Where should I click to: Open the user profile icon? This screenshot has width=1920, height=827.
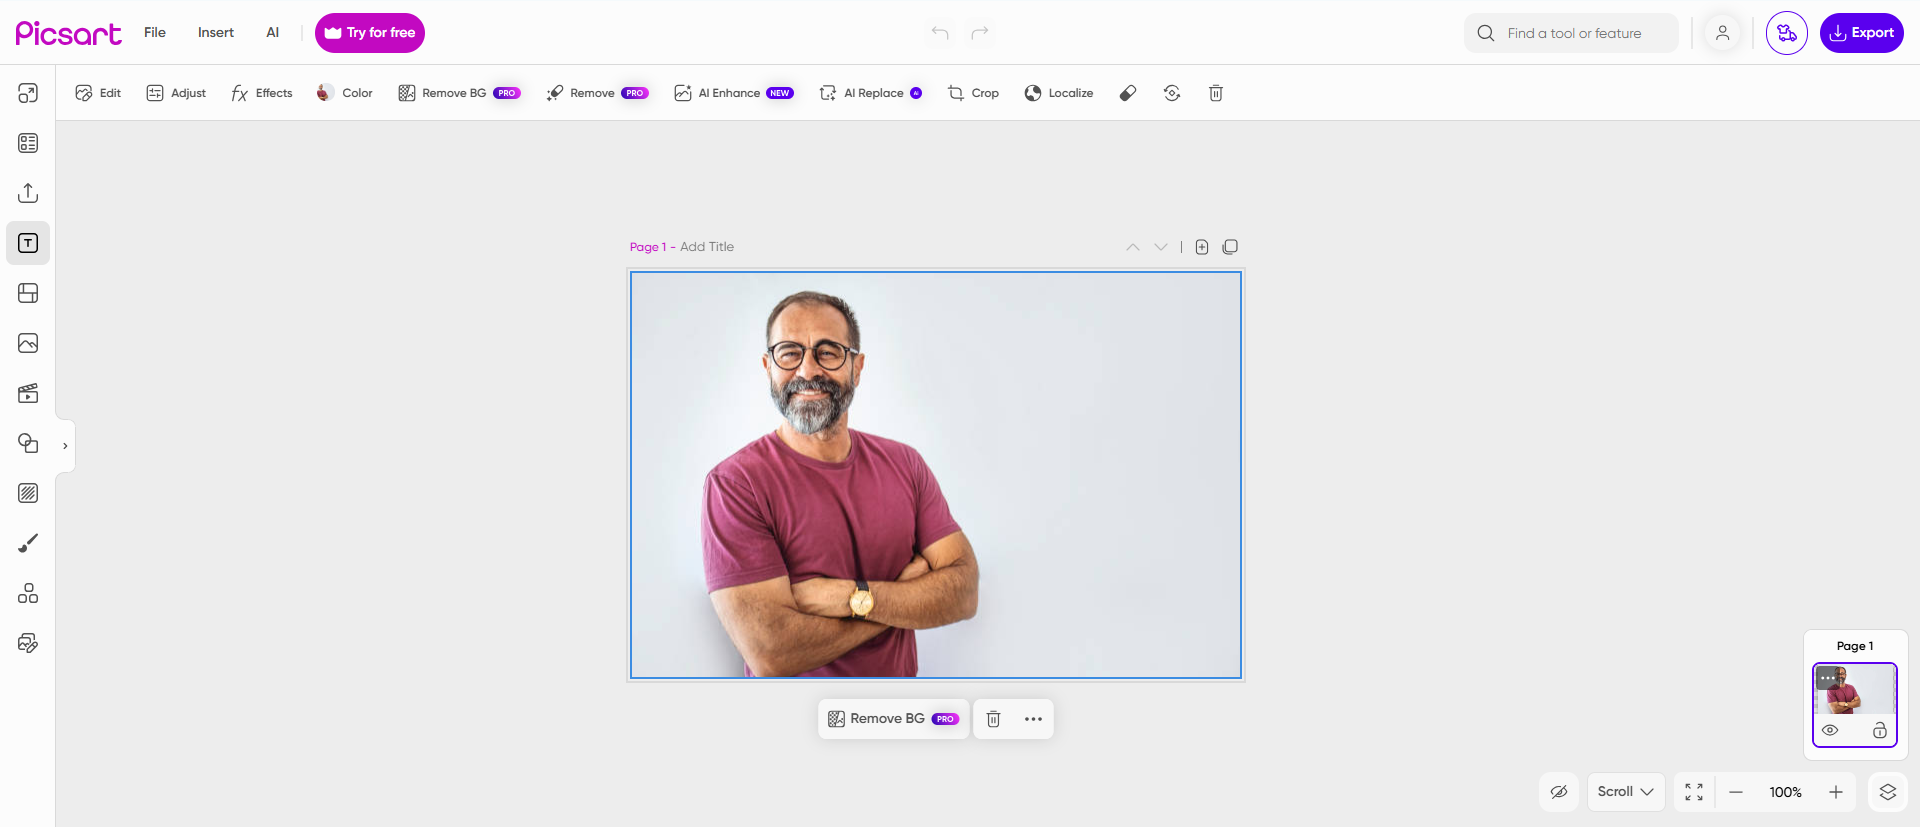[x=1722, y=33]
